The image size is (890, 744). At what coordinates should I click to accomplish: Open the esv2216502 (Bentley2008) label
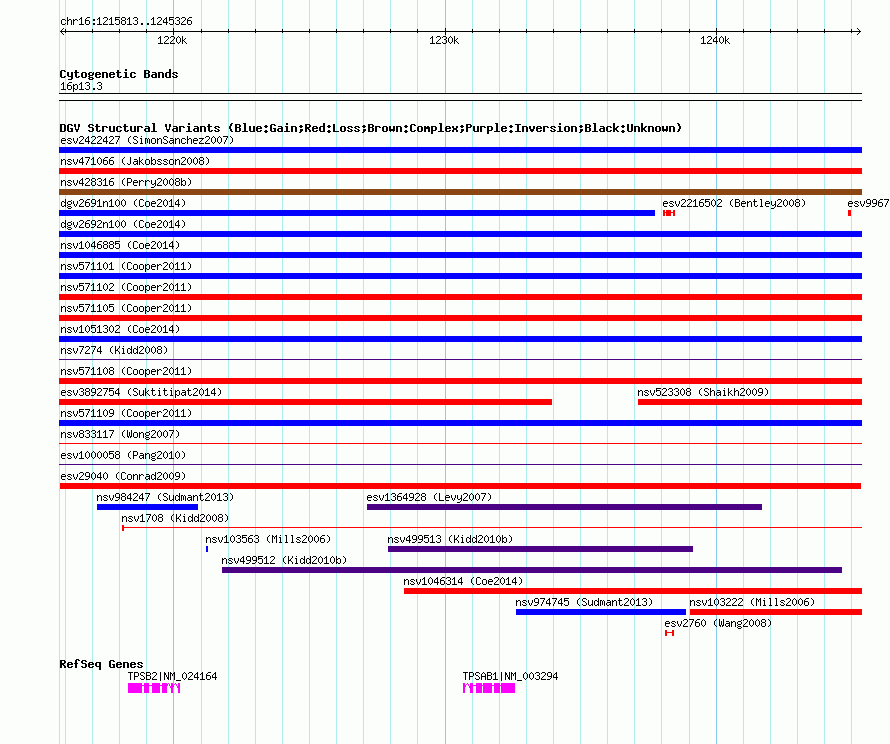(x=734, y=203)
